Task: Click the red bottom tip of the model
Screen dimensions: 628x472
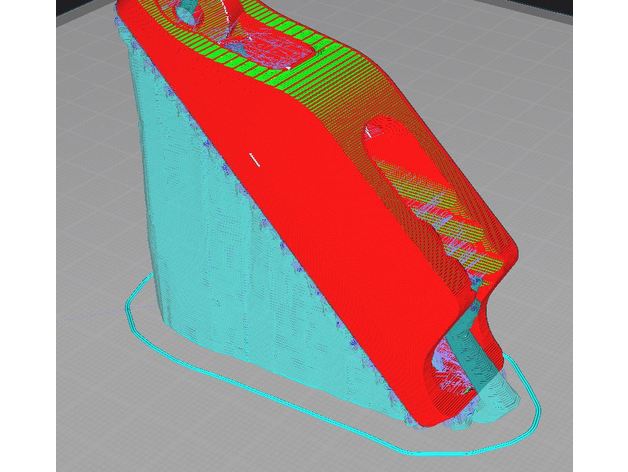Action: click(425, 415)
